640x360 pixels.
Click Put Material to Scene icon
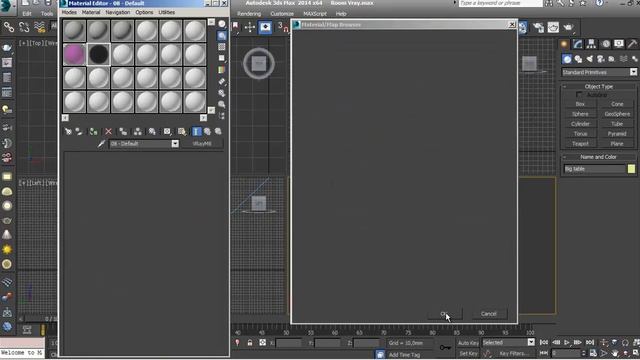[79, 131]
